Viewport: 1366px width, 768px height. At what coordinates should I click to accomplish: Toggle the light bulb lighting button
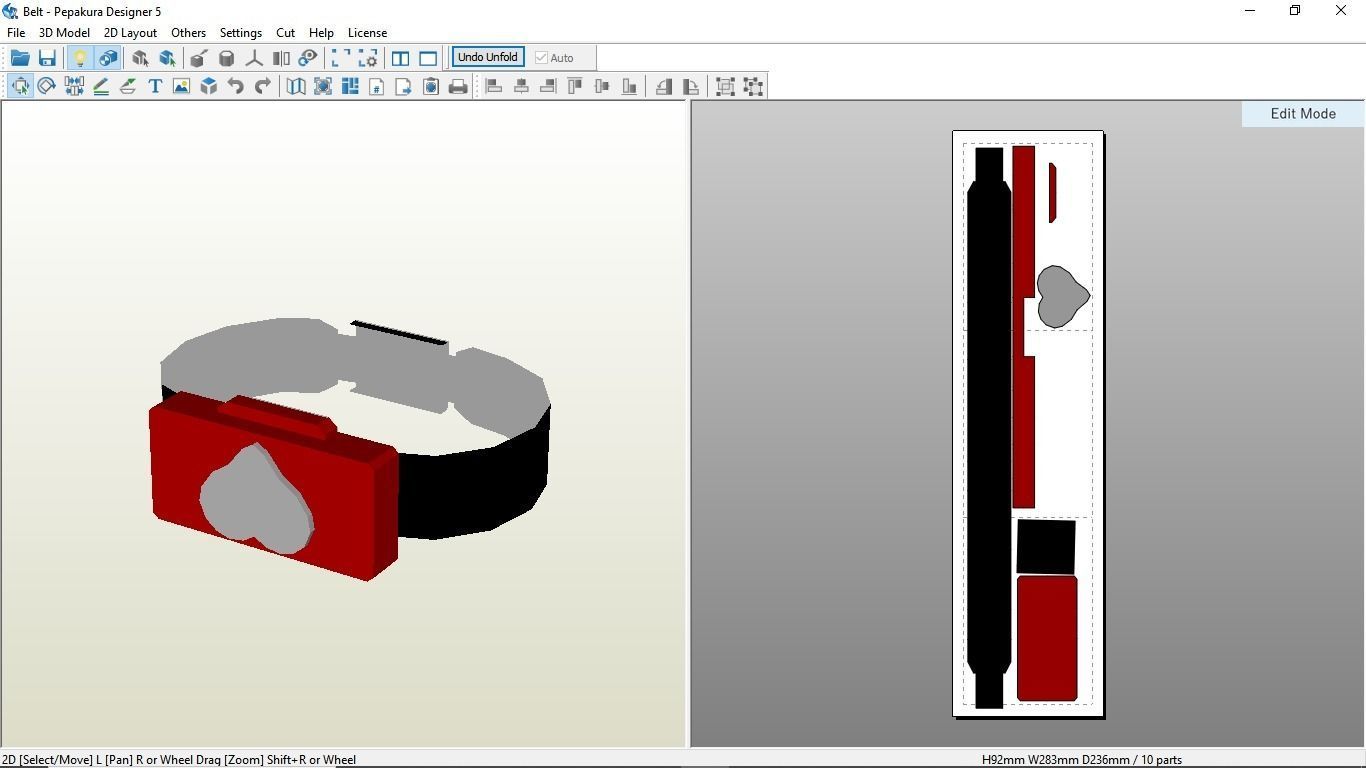click(80, 58)
